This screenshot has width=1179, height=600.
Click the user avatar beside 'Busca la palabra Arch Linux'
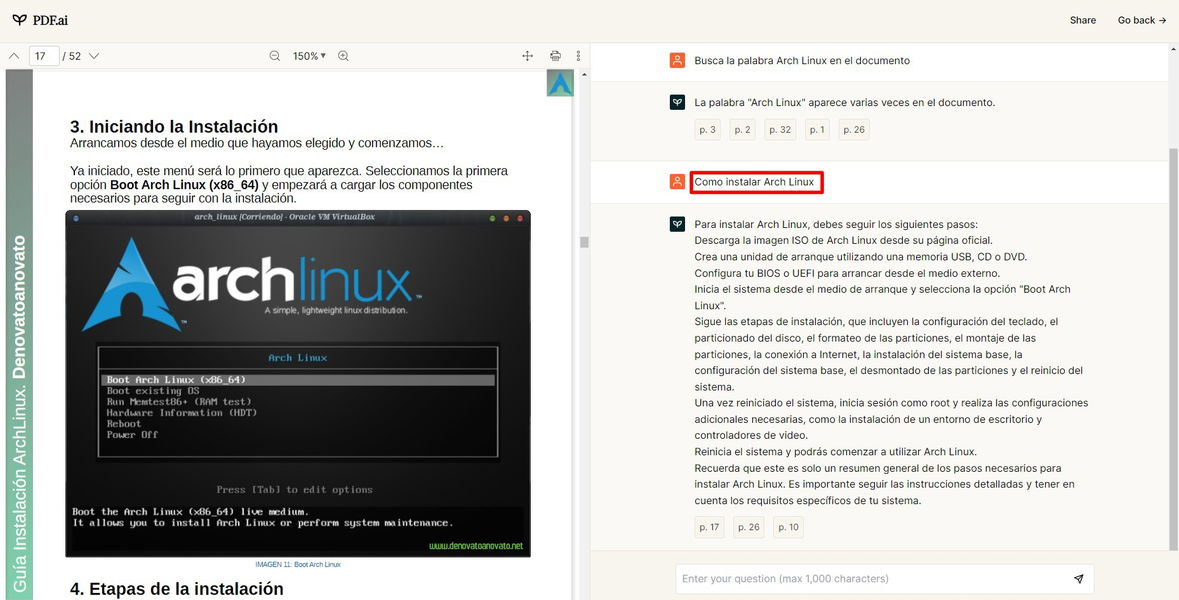tap(677, 60)
